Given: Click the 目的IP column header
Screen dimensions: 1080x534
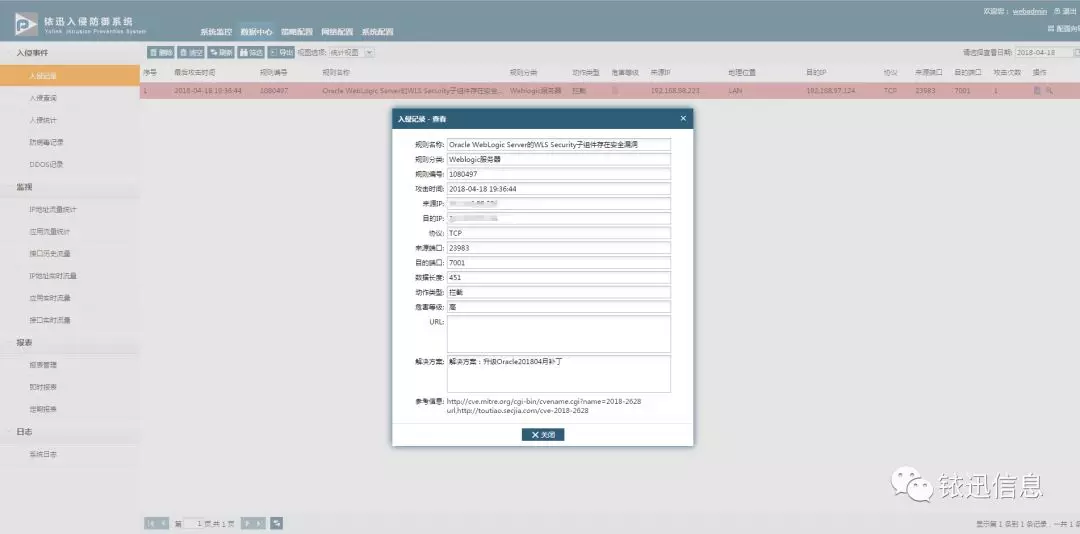Looking at the screenshot, I should pyautogui.click(x=816, y=72).
